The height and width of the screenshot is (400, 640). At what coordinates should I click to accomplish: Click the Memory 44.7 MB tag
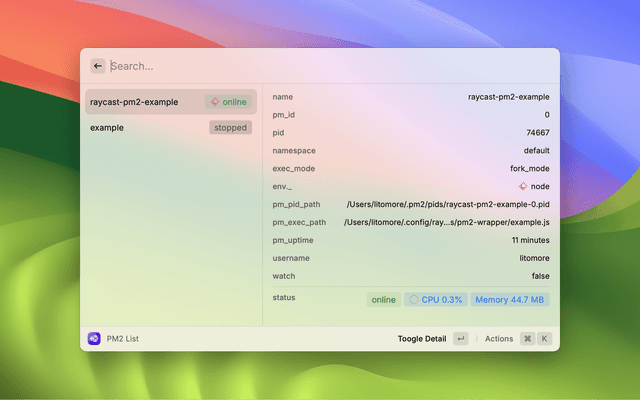pyautogui.click(x=510, y=299)
